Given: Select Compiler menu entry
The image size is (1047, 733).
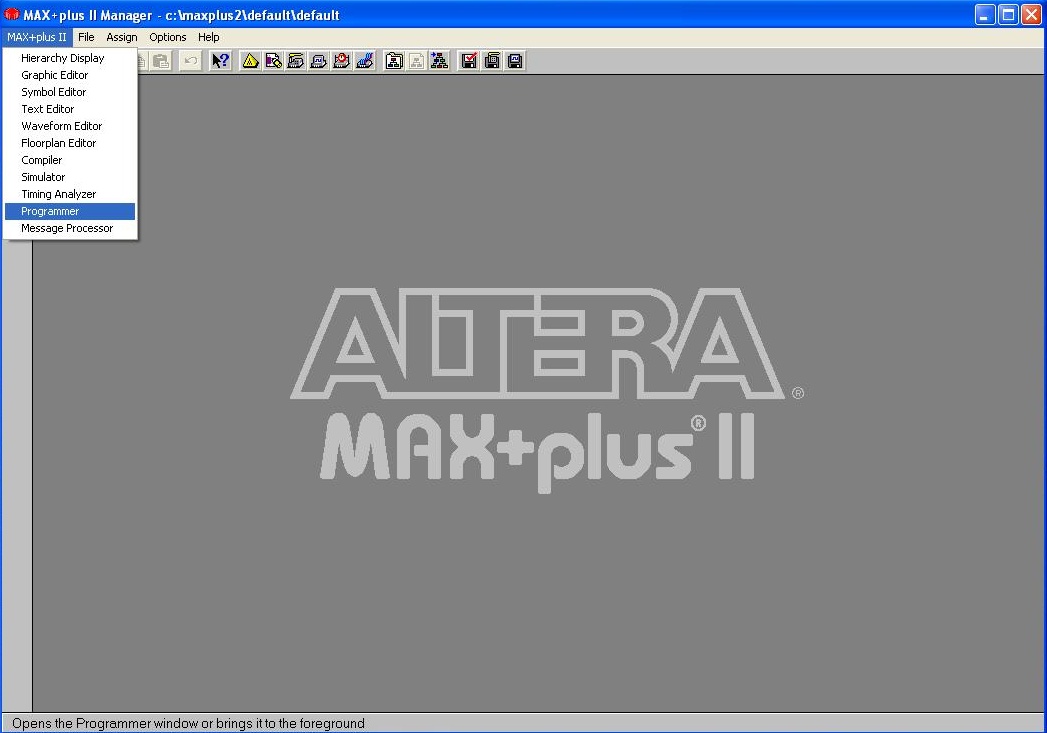Looking at the screenshot, I should coord(70,160).
